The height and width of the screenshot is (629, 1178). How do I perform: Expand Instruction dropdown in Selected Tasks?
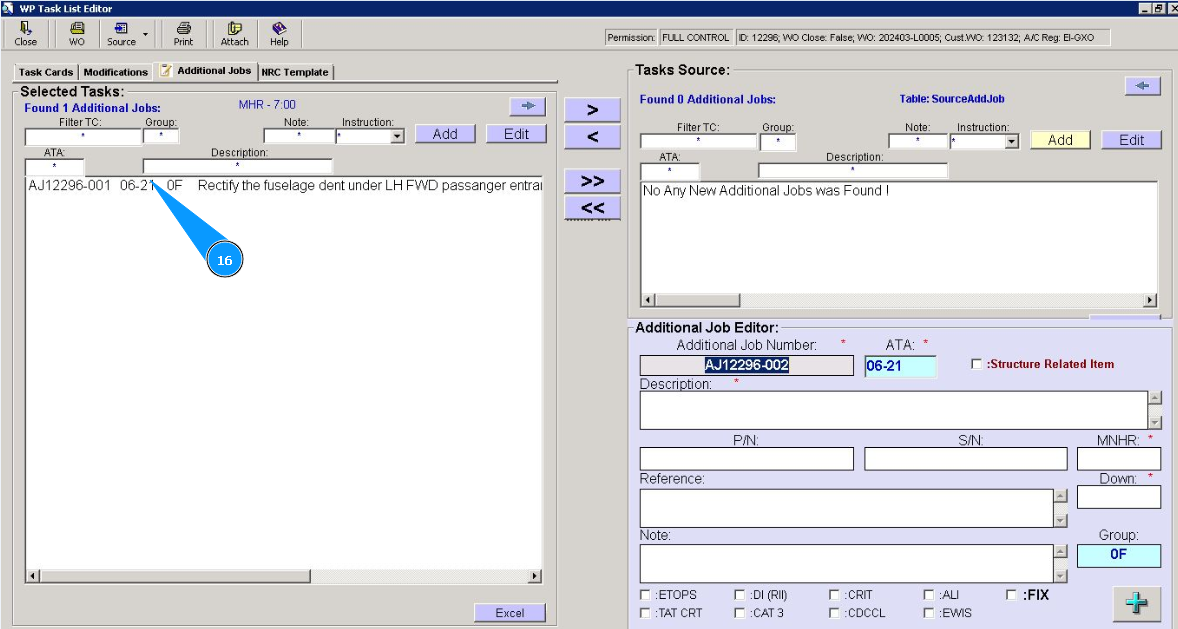pos(397,136)
